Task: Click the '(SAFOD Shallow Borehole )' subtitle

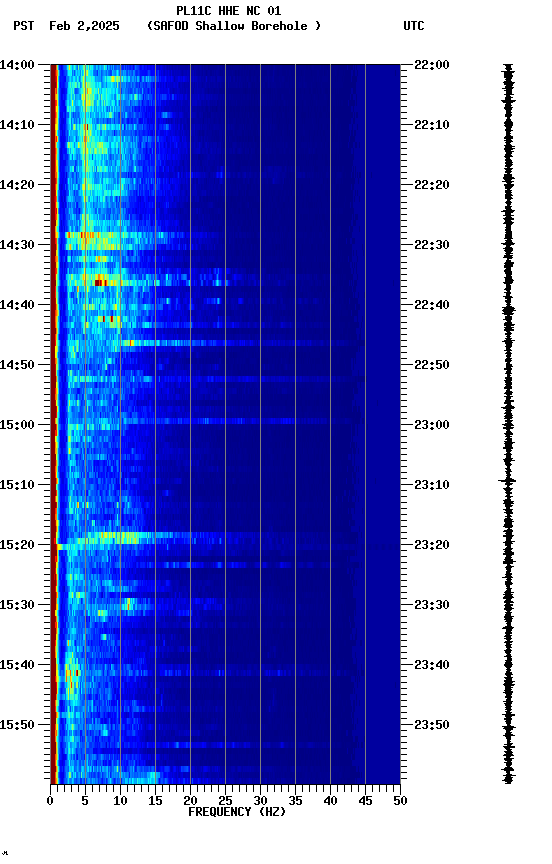Action: tap(234, 26)
